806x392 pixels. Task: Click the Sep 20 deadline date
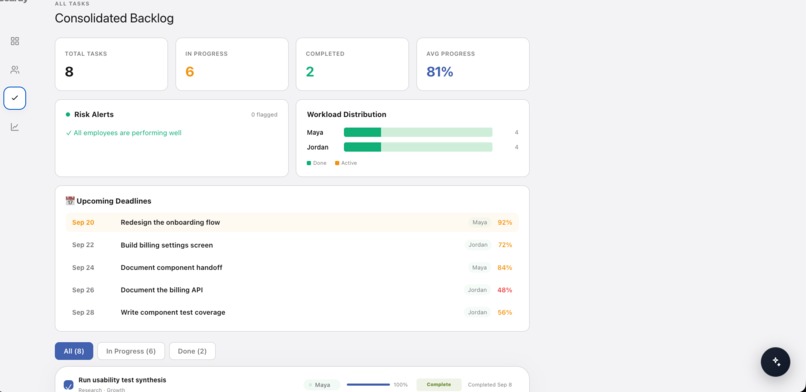[83, 222]
